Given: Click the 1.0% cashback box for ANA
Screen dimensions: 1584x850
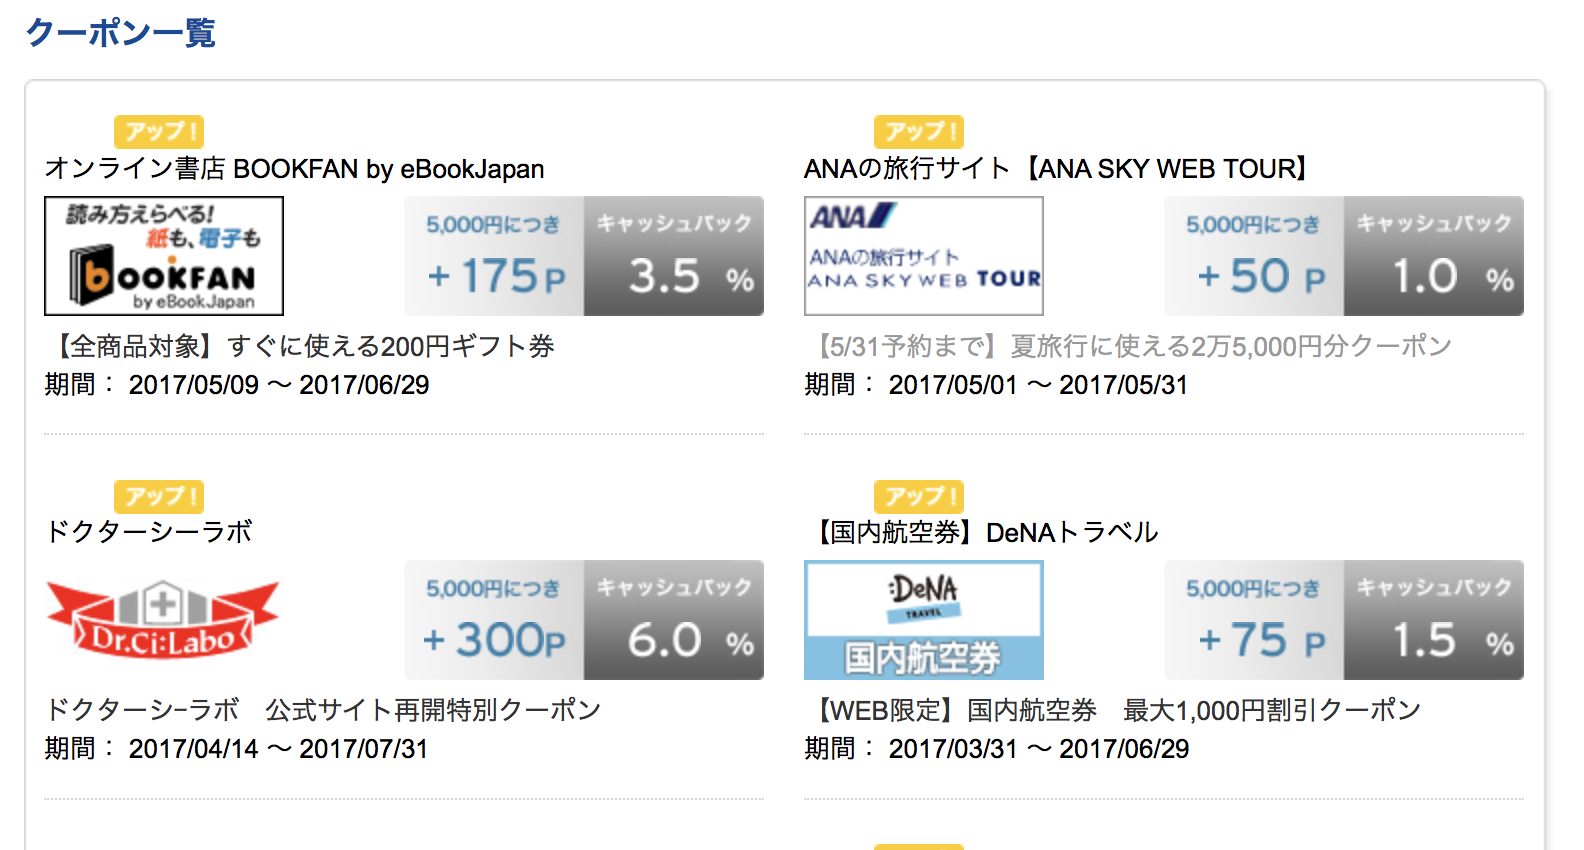Looking at the screenshot, I should point(1434,256).
